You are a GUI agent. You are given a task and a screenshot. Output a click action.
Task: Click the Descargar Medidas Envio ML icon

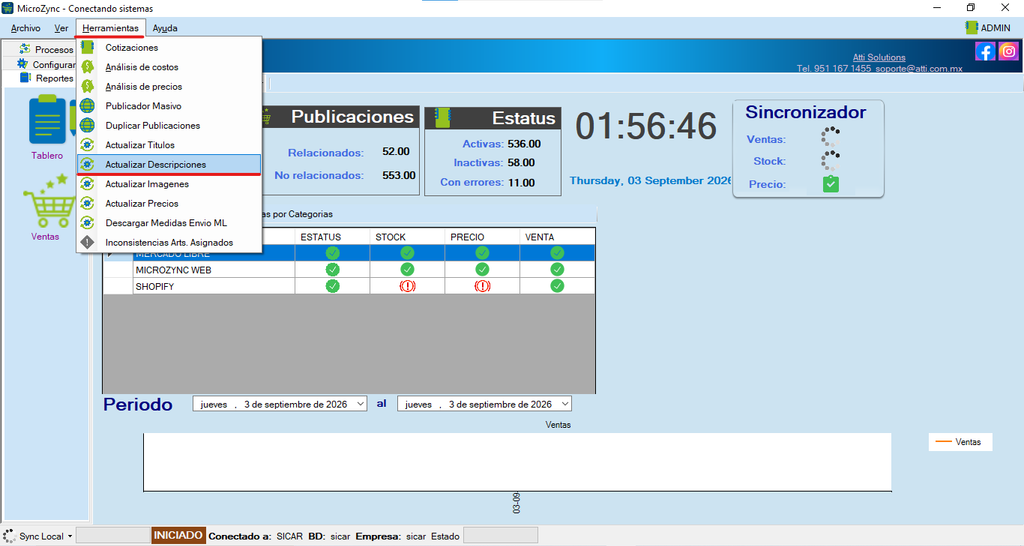point(88,223)
